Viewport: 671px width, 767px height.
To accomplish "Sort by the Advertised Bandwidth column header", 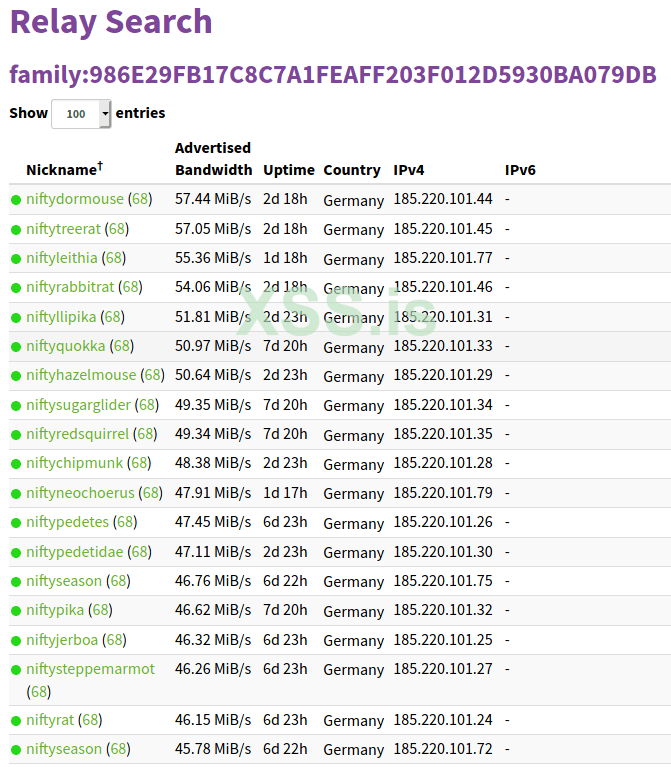I will pyautogui.click(x=213, y=158).
